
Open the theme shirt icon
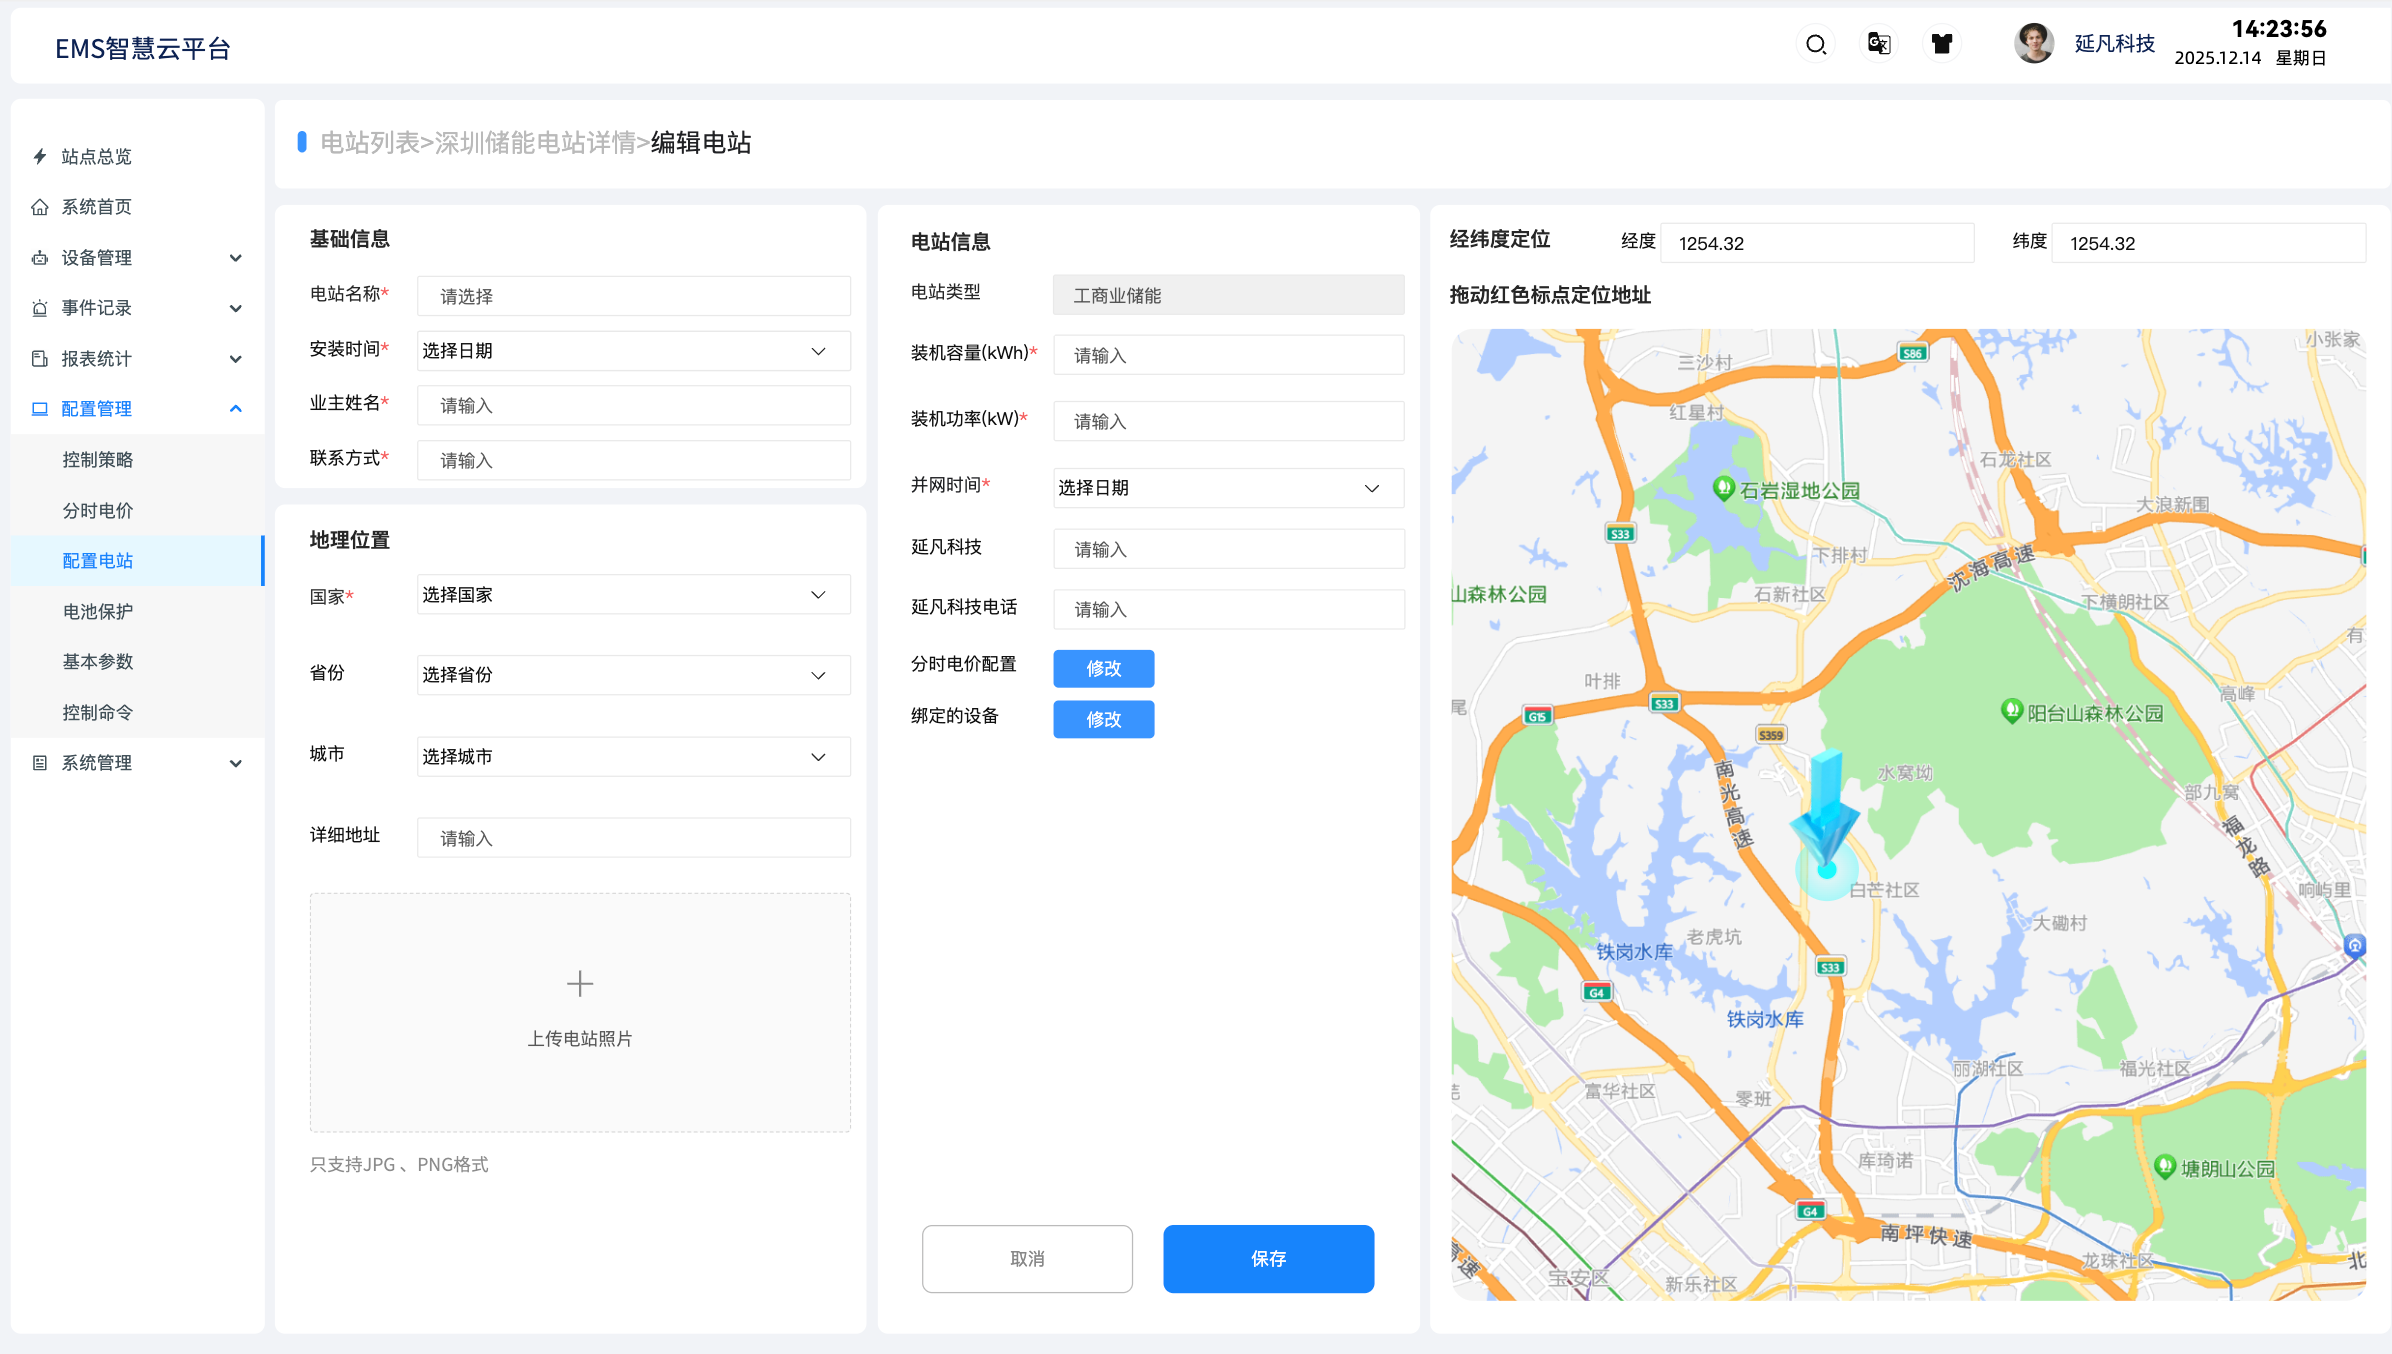pyautogui.click(x=1941, y=44)
